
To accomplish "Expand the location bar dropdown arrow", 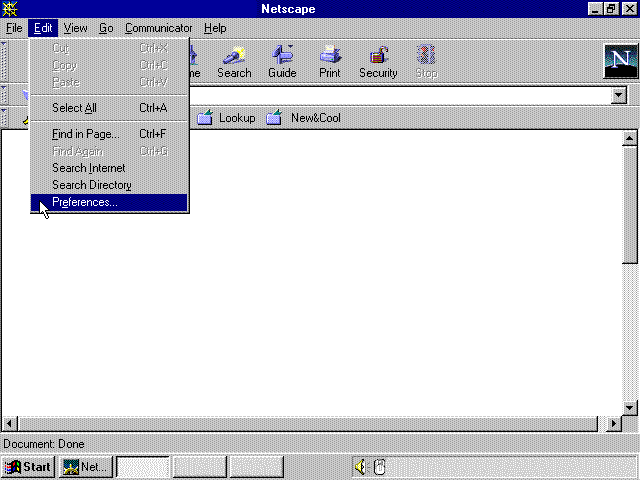I will (x=618, y=96).
